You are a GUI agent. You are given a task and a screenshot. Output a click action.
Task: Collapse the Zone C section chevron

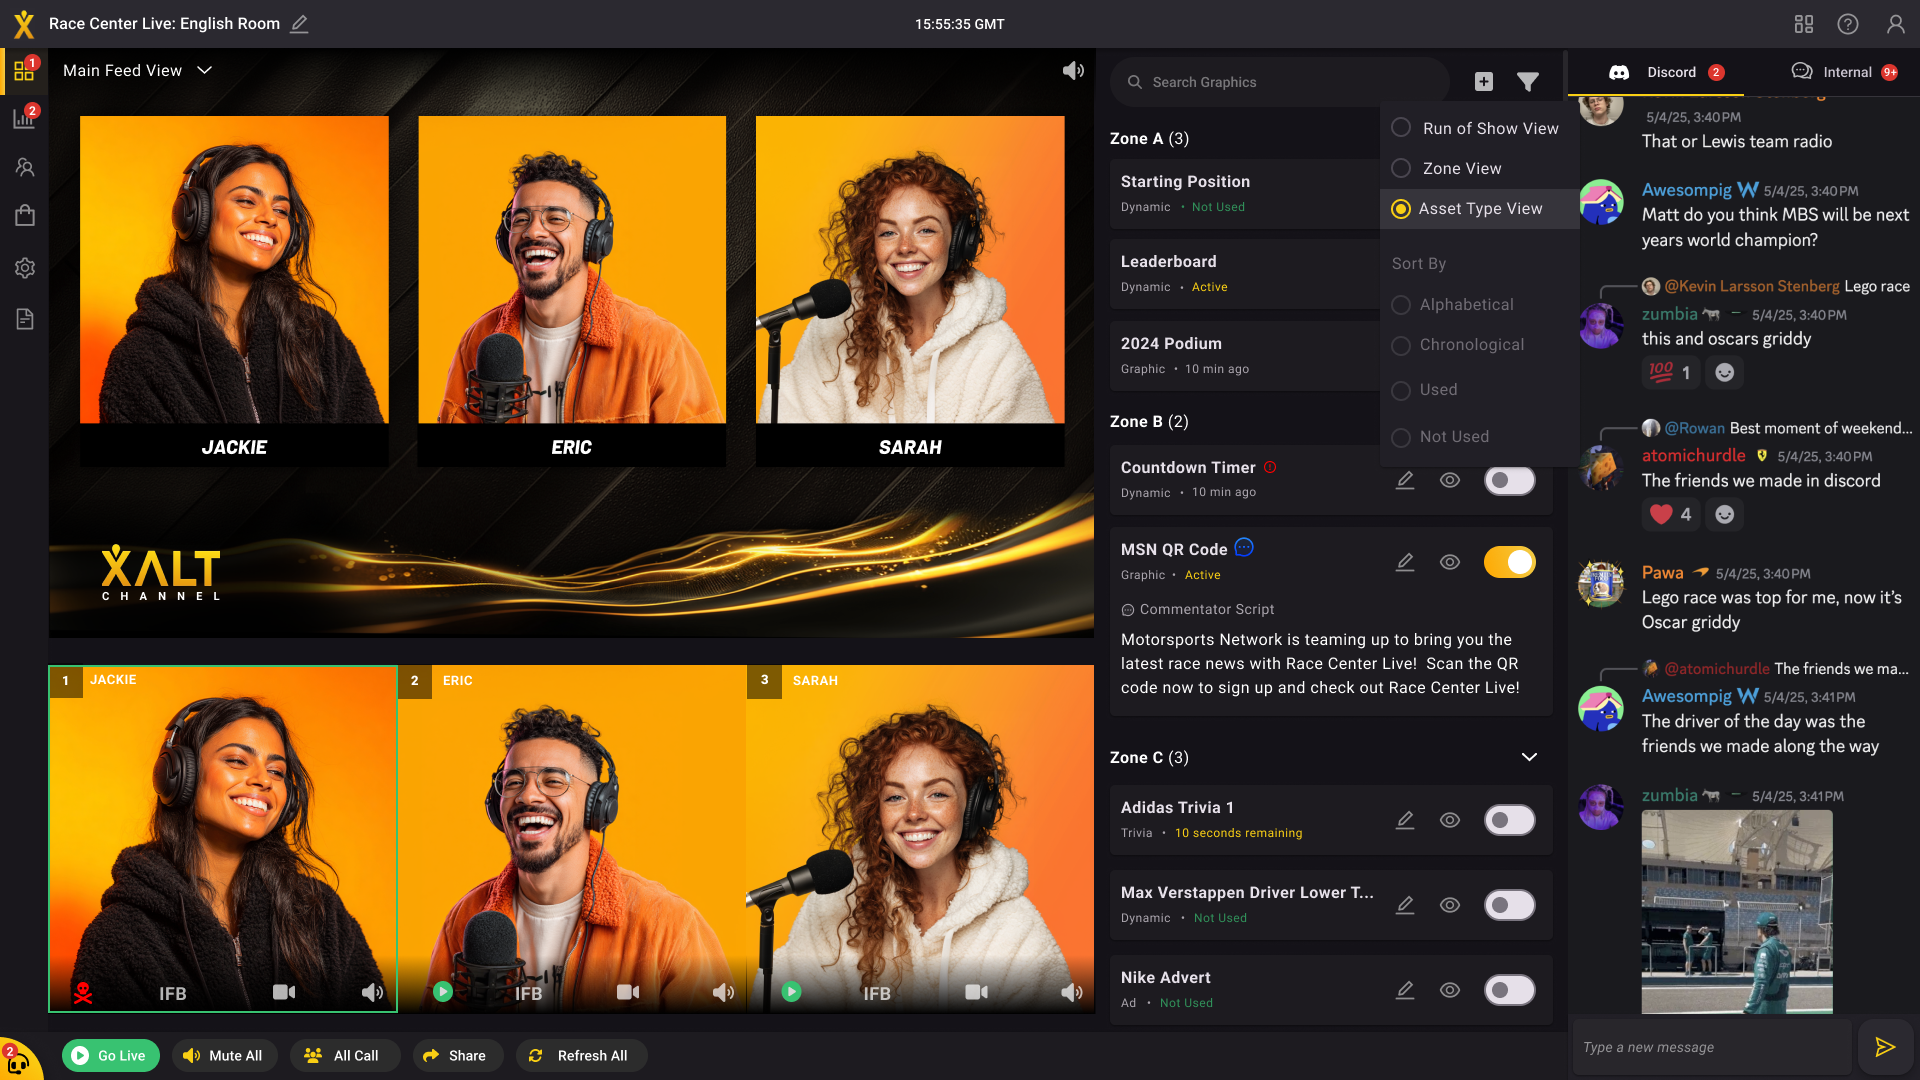pos(1529,757)
